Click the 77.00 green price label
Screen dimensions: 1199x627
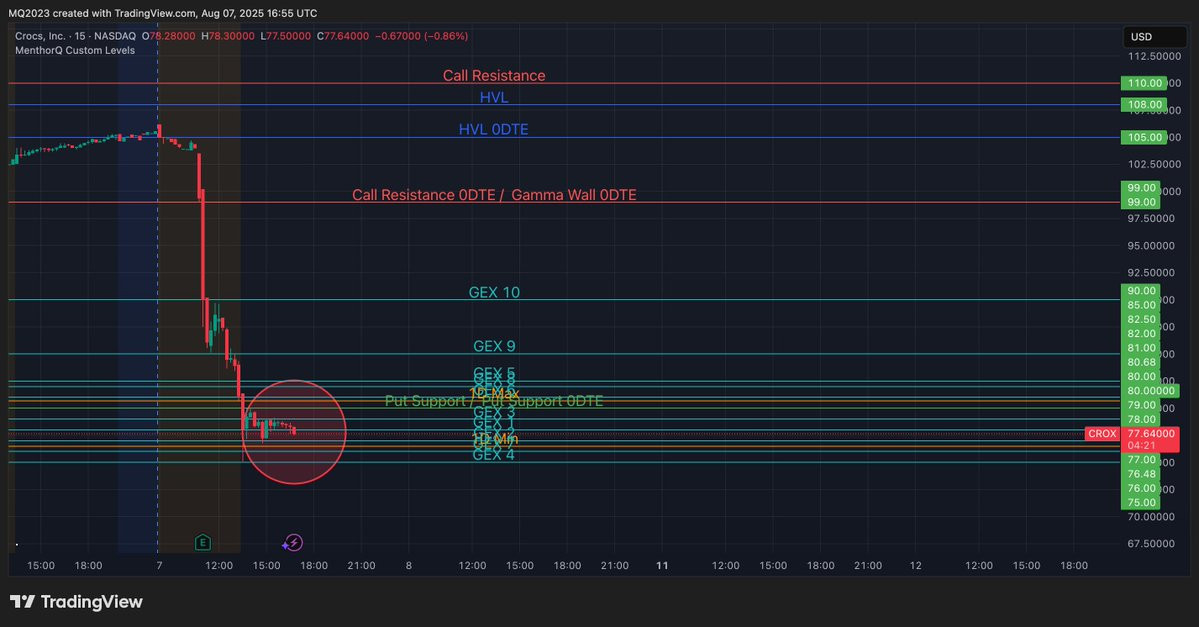click(1141, 460)
